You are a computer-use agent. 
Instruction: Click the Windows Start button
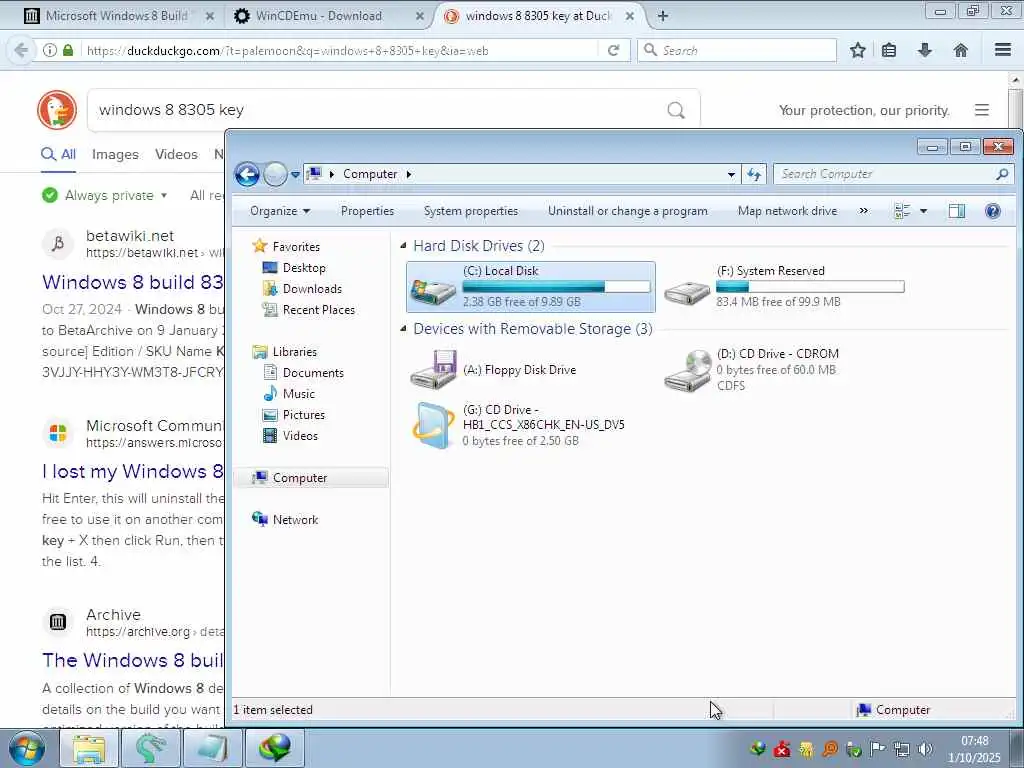[x=27, y=748]
